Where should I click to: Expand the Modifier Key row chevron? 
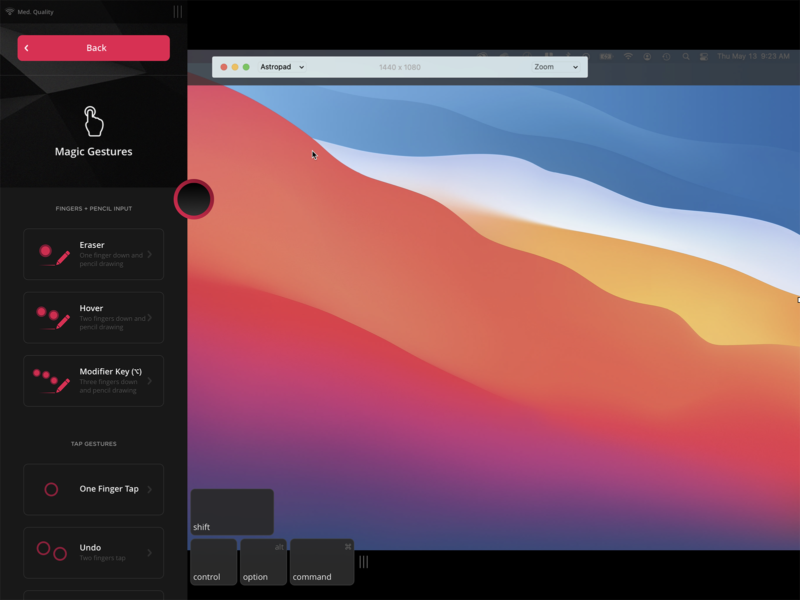[149, 381]
